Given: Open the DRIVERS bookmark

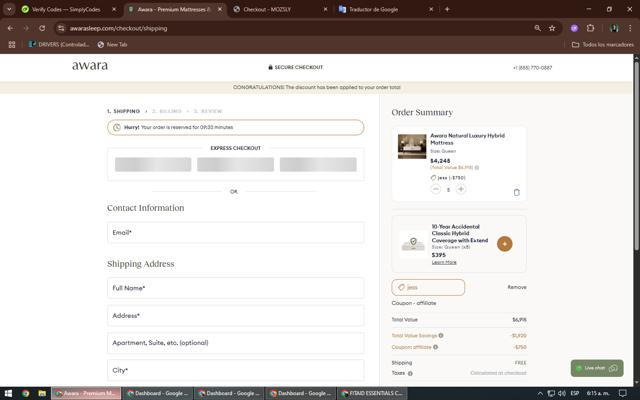Looking at the screenshot, I should [59, 44].
